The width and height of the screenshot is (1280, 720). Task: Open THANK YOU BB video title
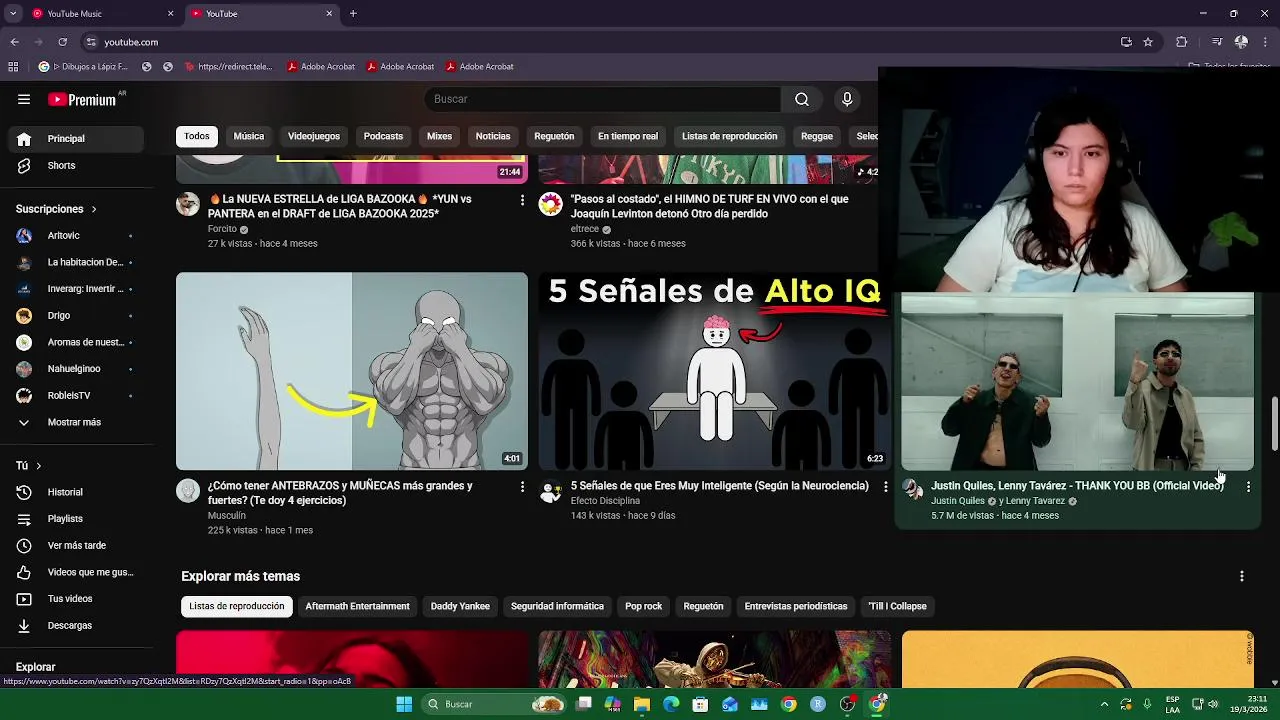(x=1077, y=486)
